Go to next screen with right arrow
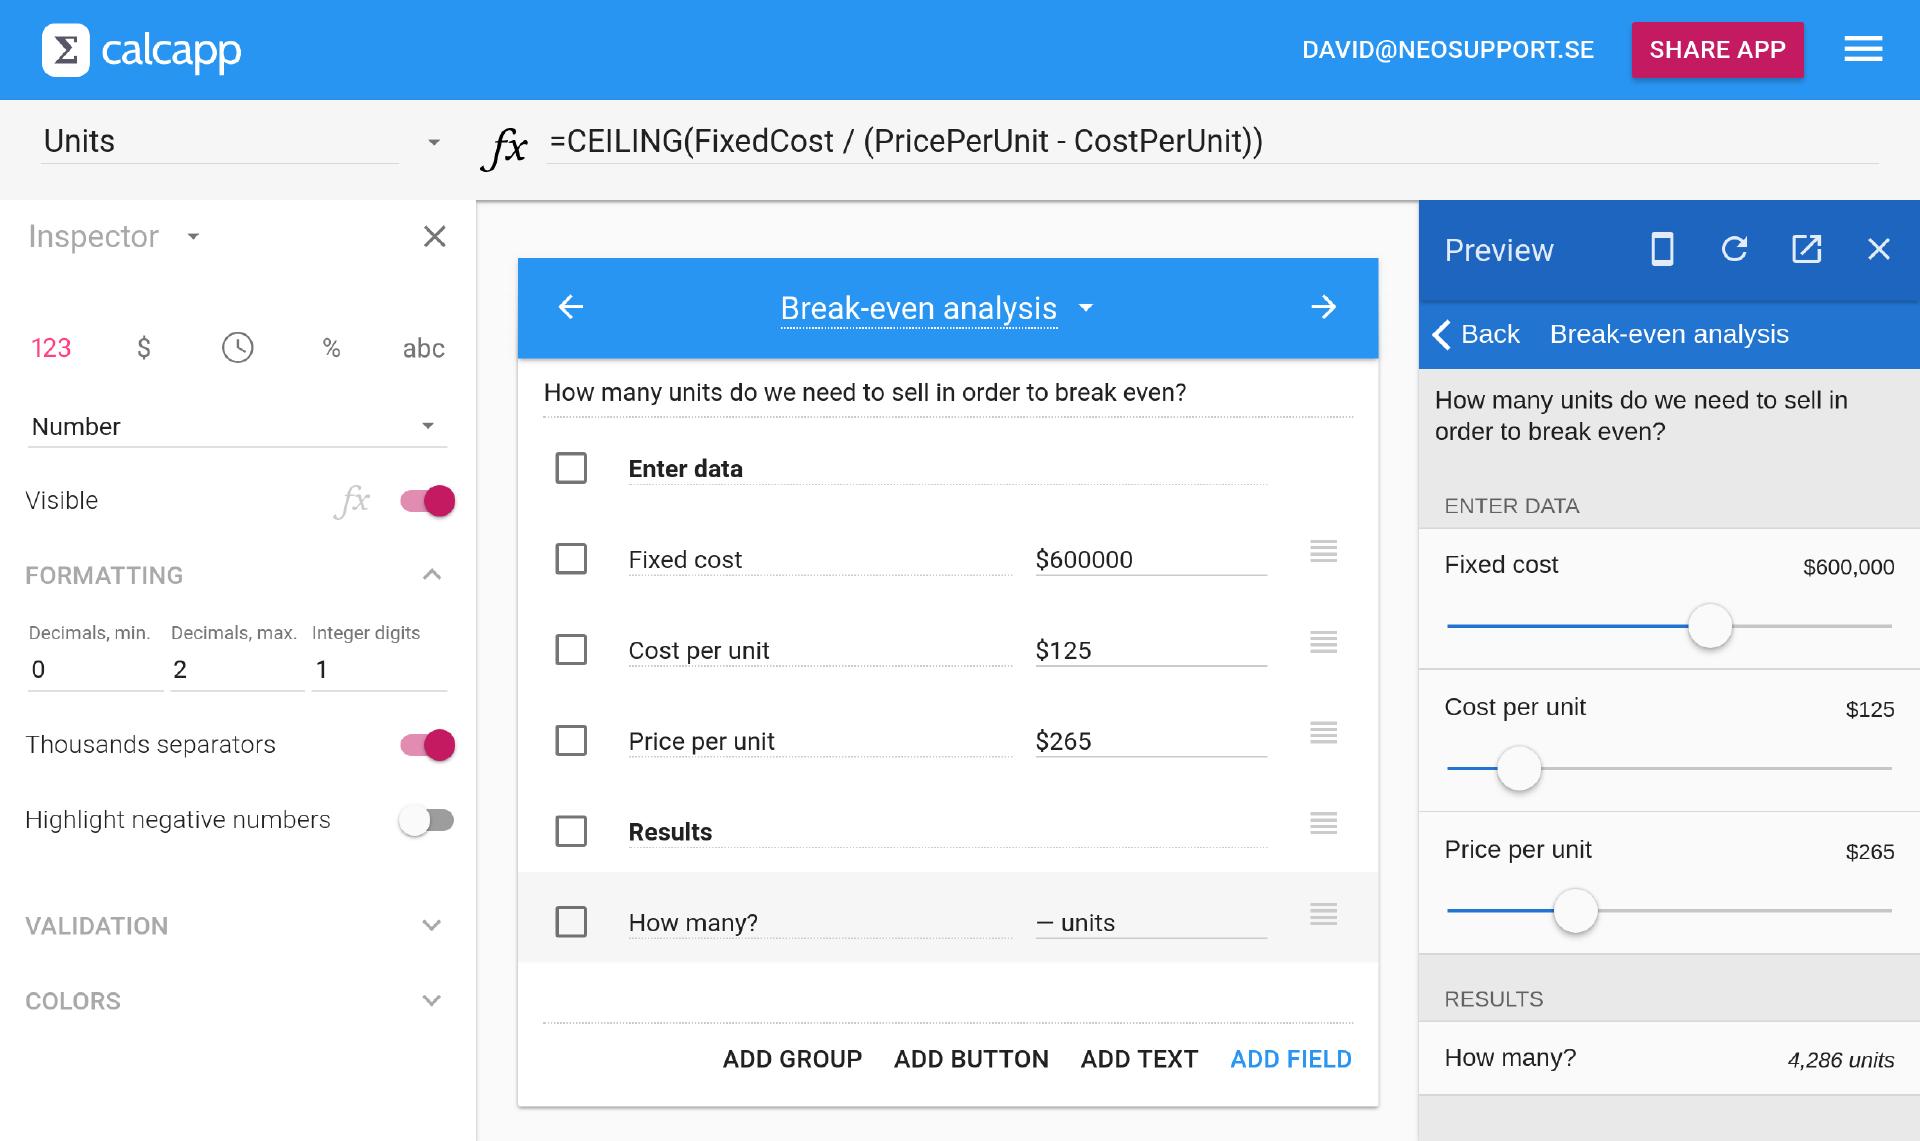 1323,307
